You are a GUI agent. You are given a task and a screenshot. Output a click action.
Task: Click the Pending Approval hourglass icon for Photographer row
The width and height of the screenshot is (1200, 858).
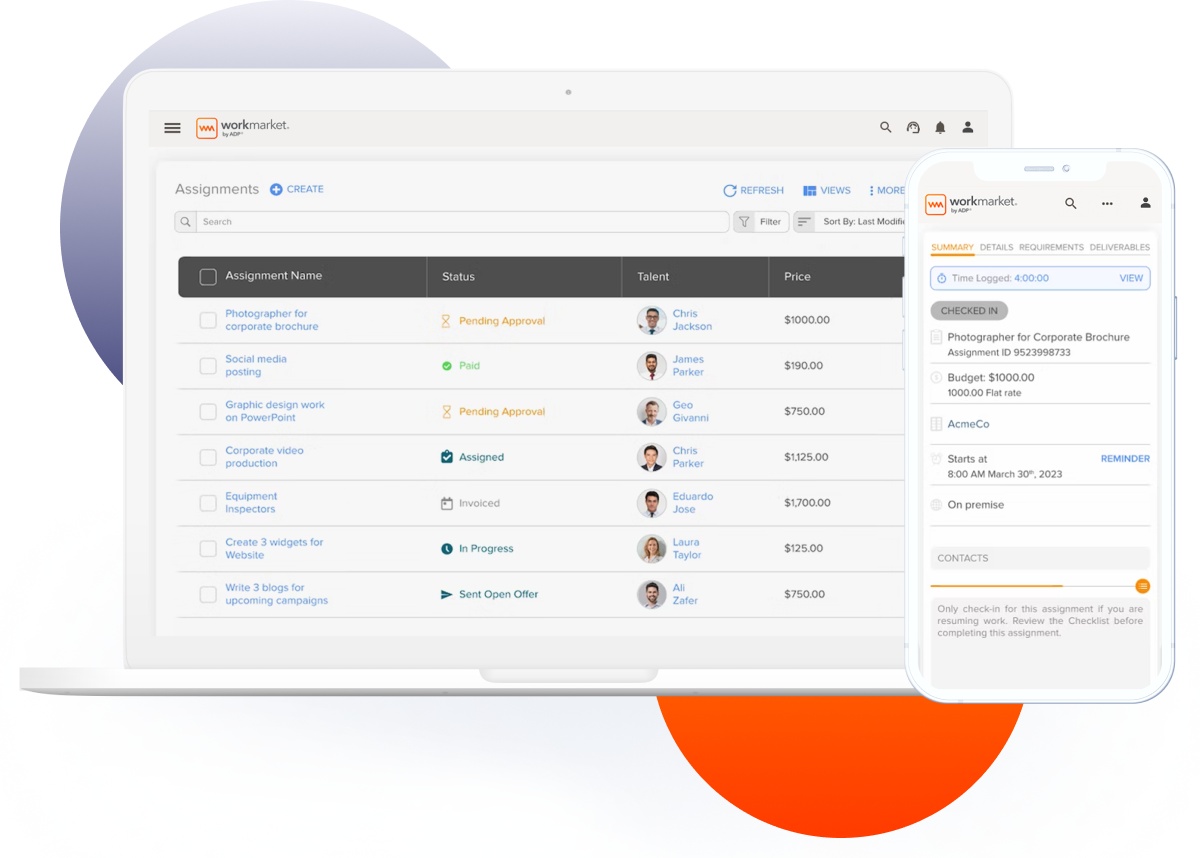[446, 321]
